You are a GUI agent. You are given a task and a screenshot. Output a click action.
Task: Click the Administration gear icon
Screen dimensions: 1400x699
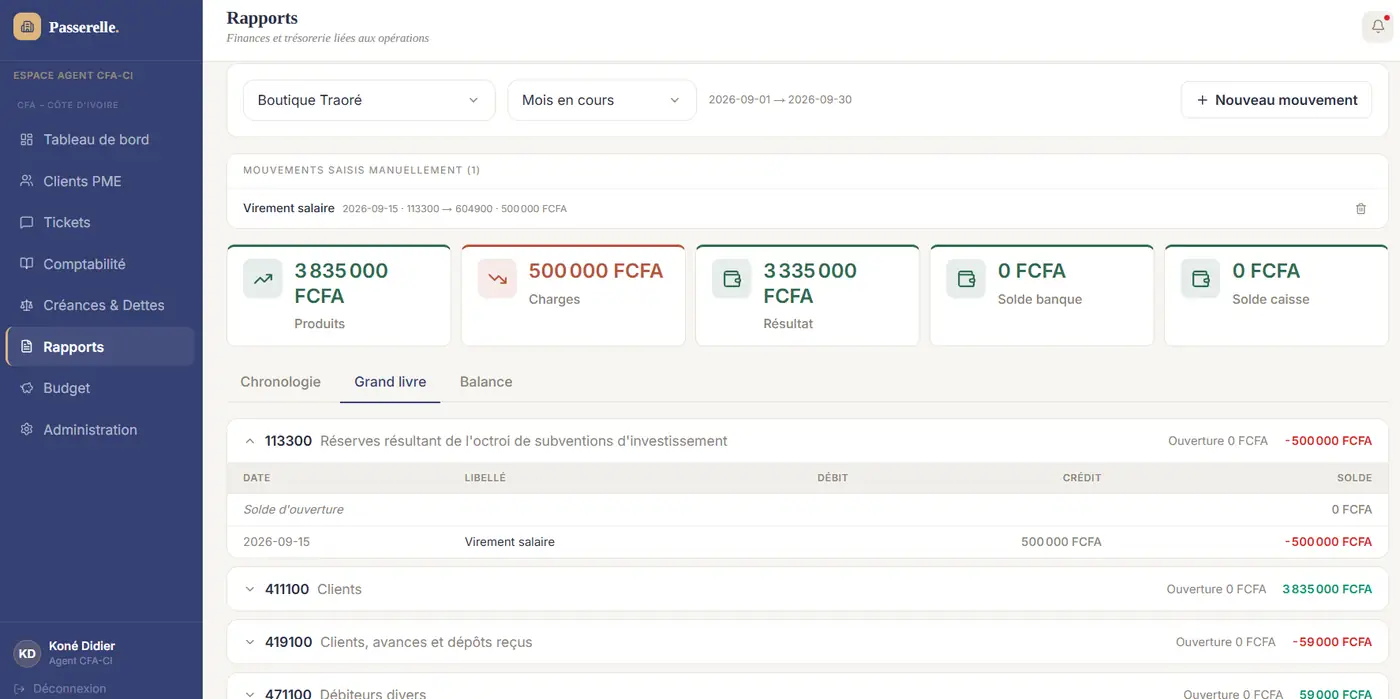[27, 430]
